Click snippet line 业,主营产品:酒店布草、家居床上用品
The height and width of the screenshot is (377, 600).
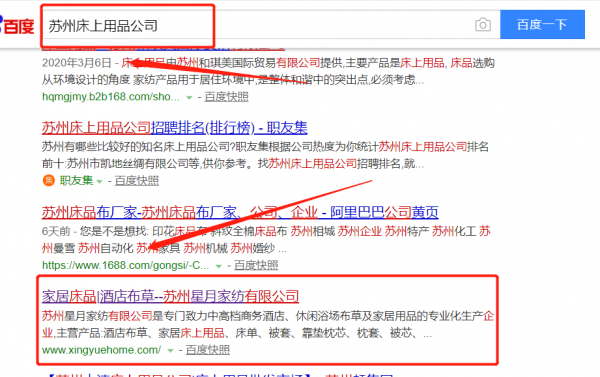tap(237, 333)
